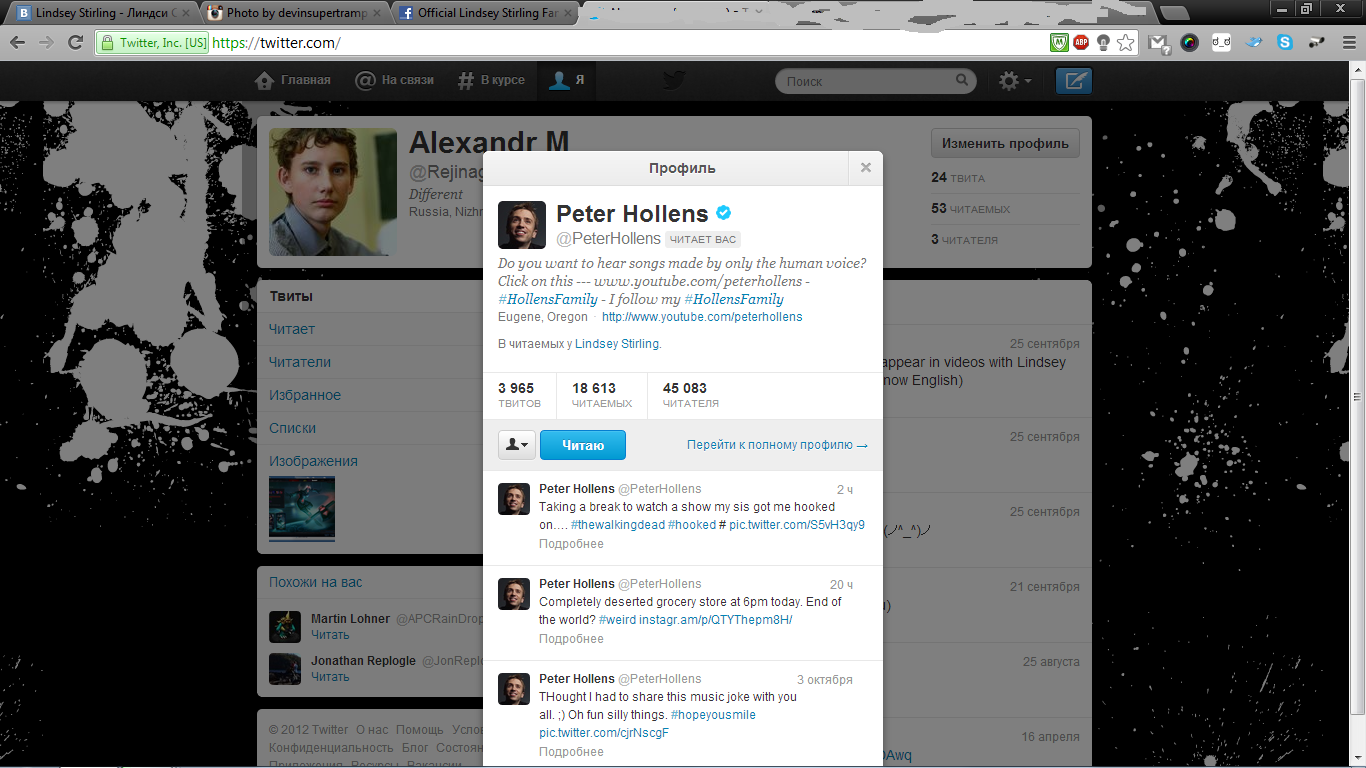Open the compose new tweet button
Viewport: 1366px width, 768px height.
[x=1074, y=81]
